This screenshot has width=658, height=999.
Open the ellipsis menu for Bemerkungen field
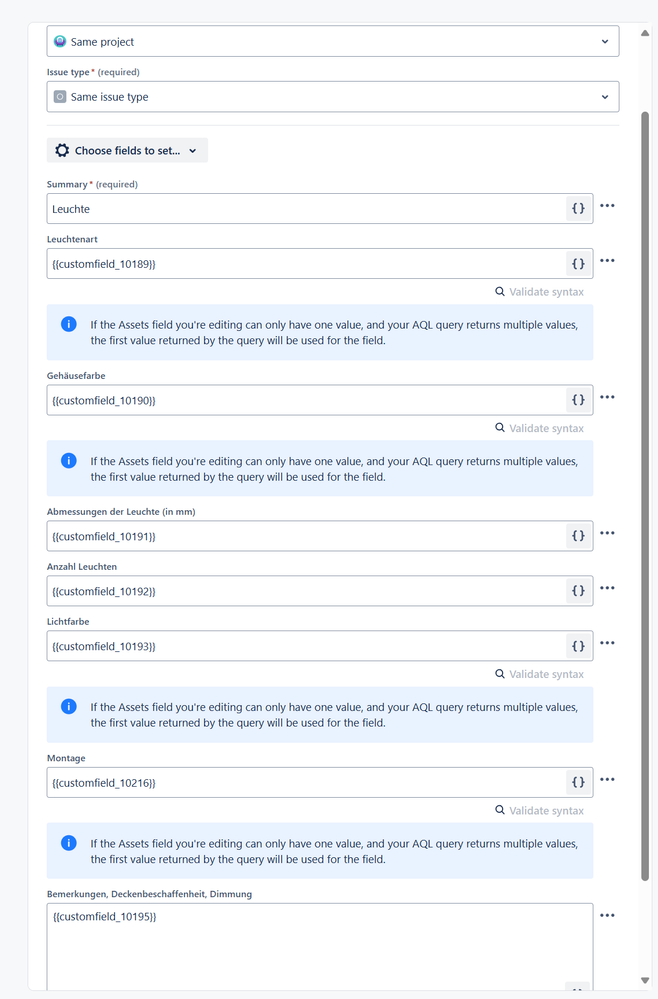[607, 914]
